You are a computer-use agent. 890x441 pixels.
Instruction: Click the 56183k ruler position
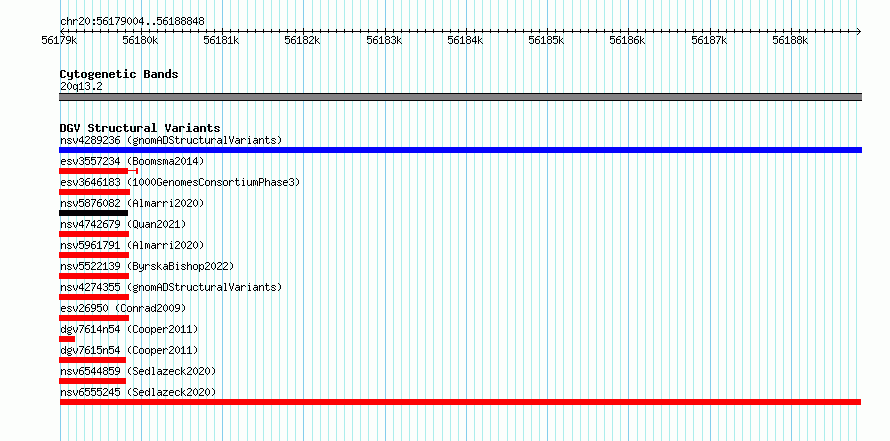point(384,40)
